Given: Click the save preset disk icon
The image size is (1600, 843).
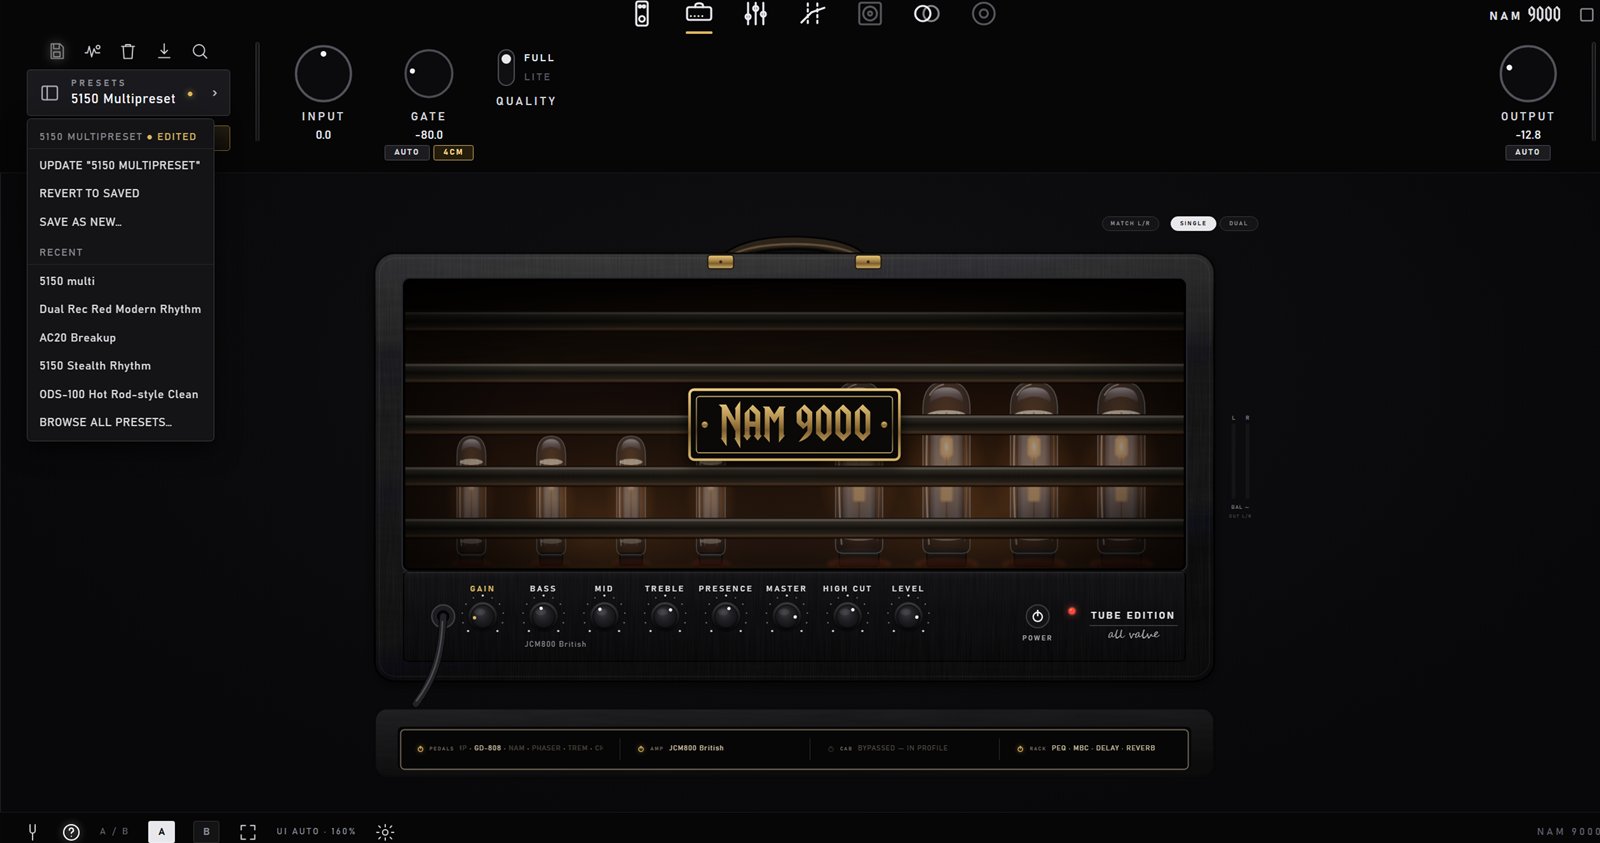Looking at the screenshot, I should click(x=57, y=51).
